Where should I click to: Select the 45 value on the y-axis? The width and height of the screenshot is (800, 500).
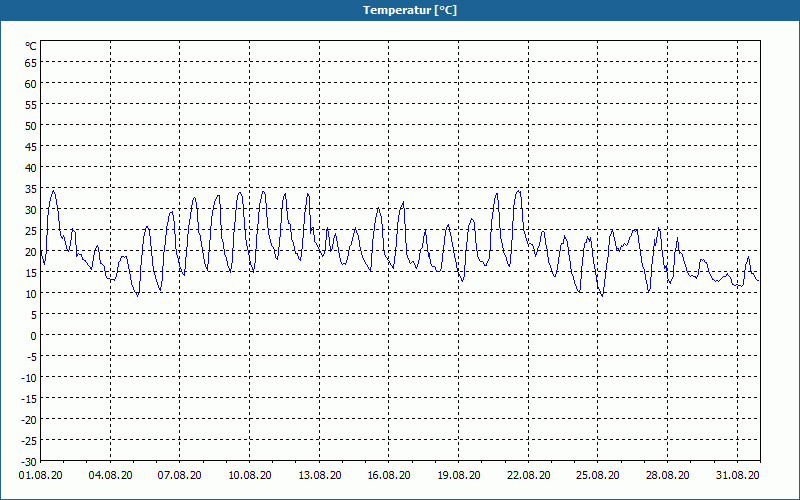coord(31,147)
